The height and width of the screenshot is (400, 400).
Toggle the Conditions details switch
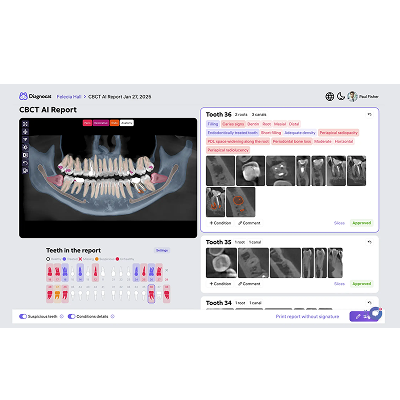point(71,316)
